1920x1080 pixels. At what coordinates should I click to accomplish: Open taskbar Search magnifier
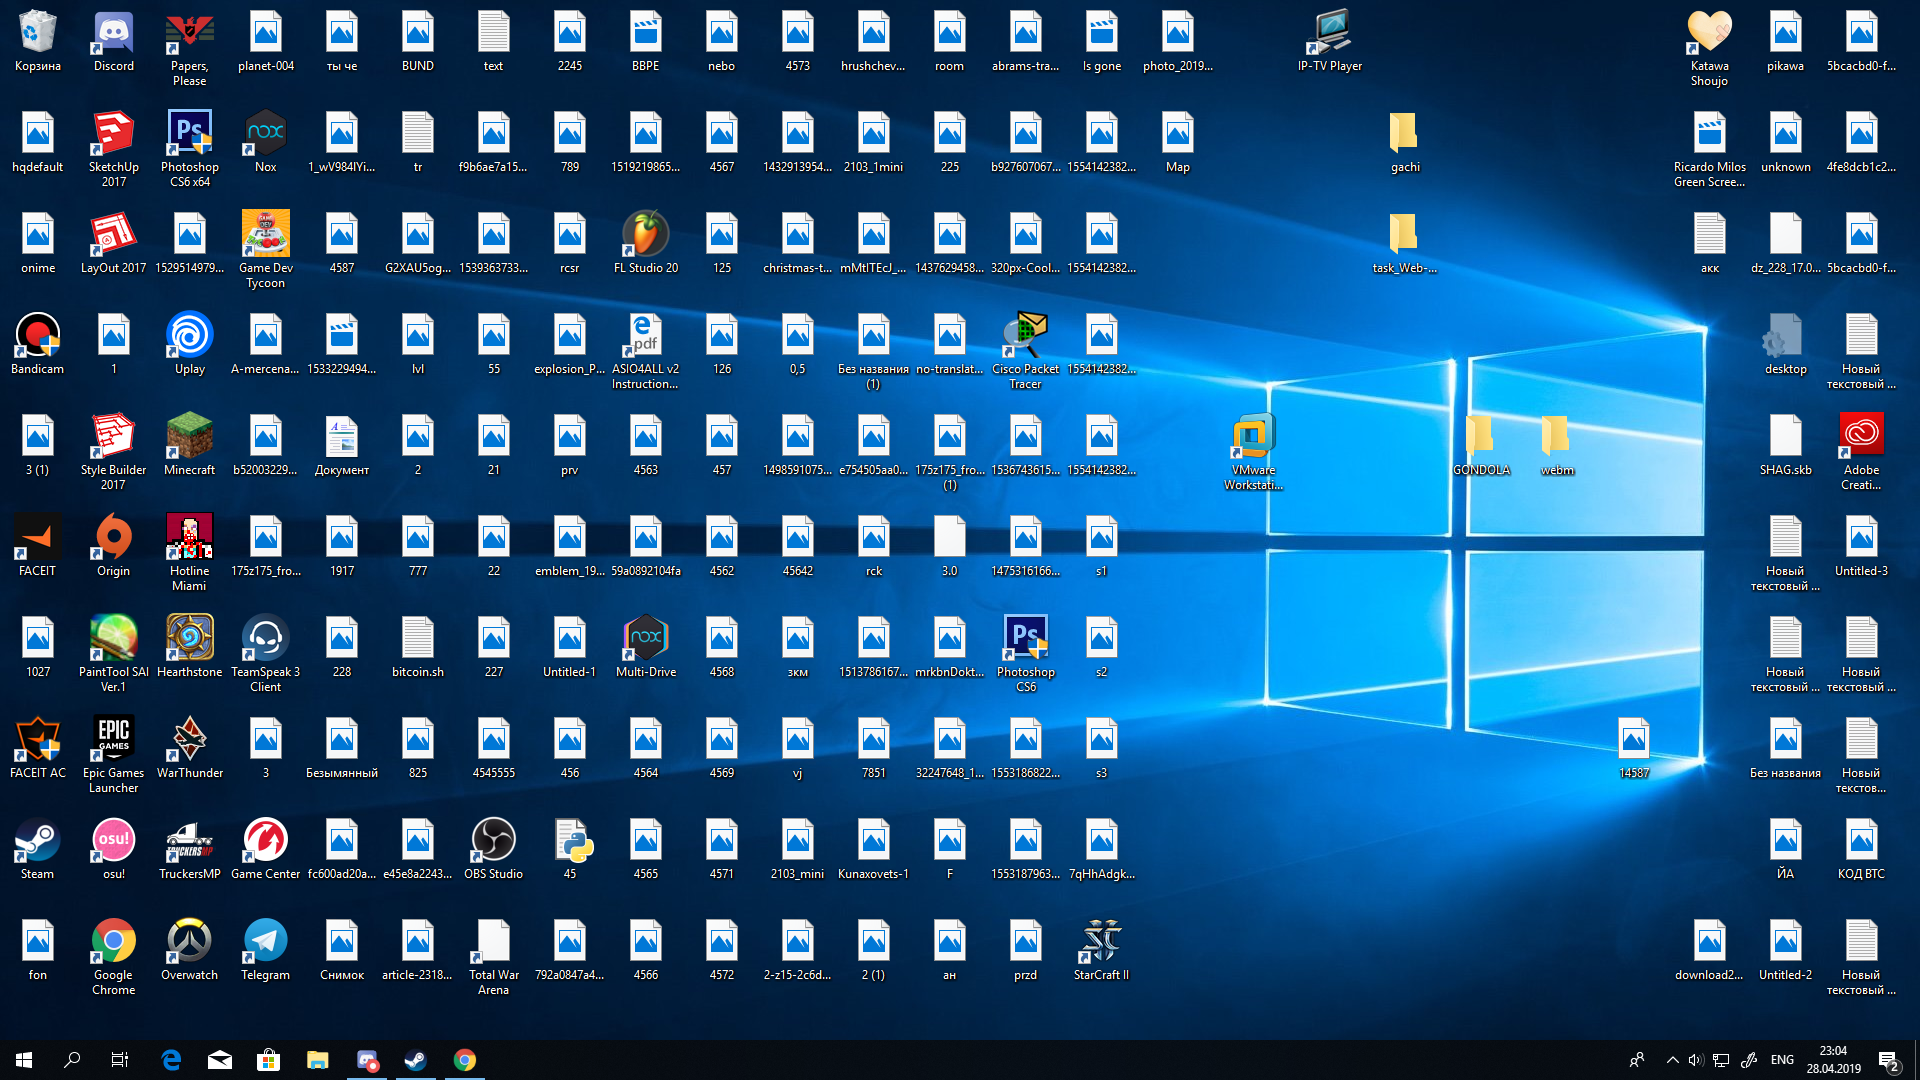click(72, 1060)
